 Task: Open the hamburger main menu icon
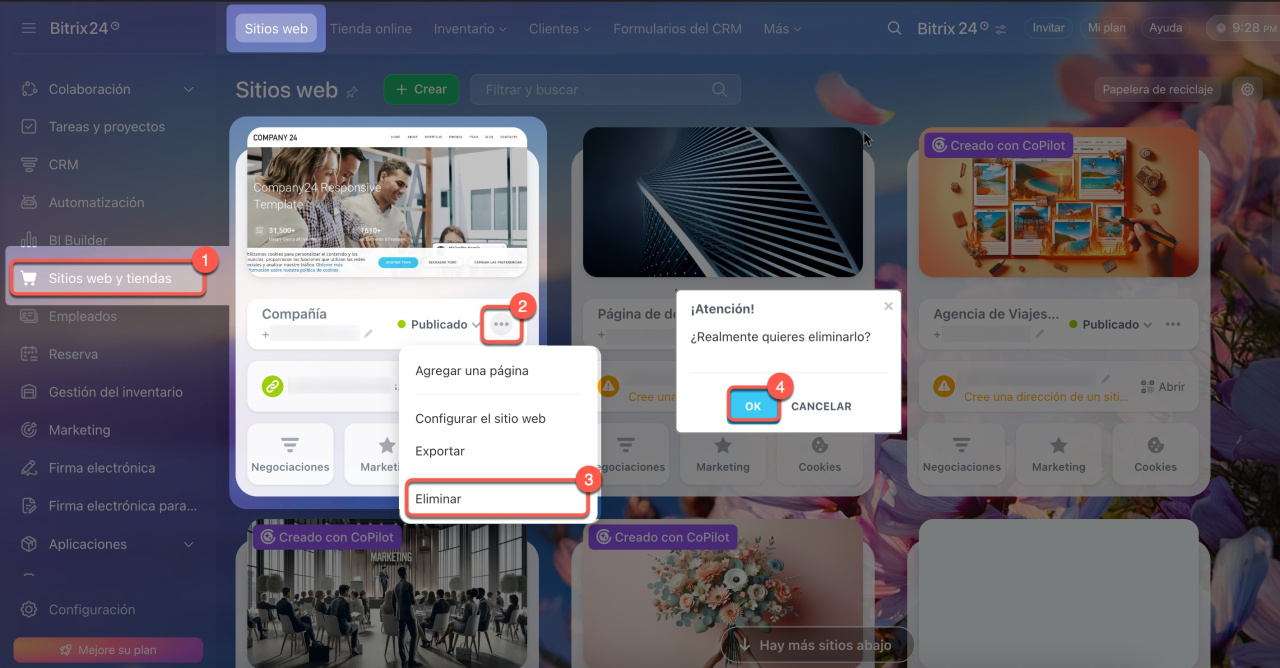pyautogui.click(x=29, y=28)
